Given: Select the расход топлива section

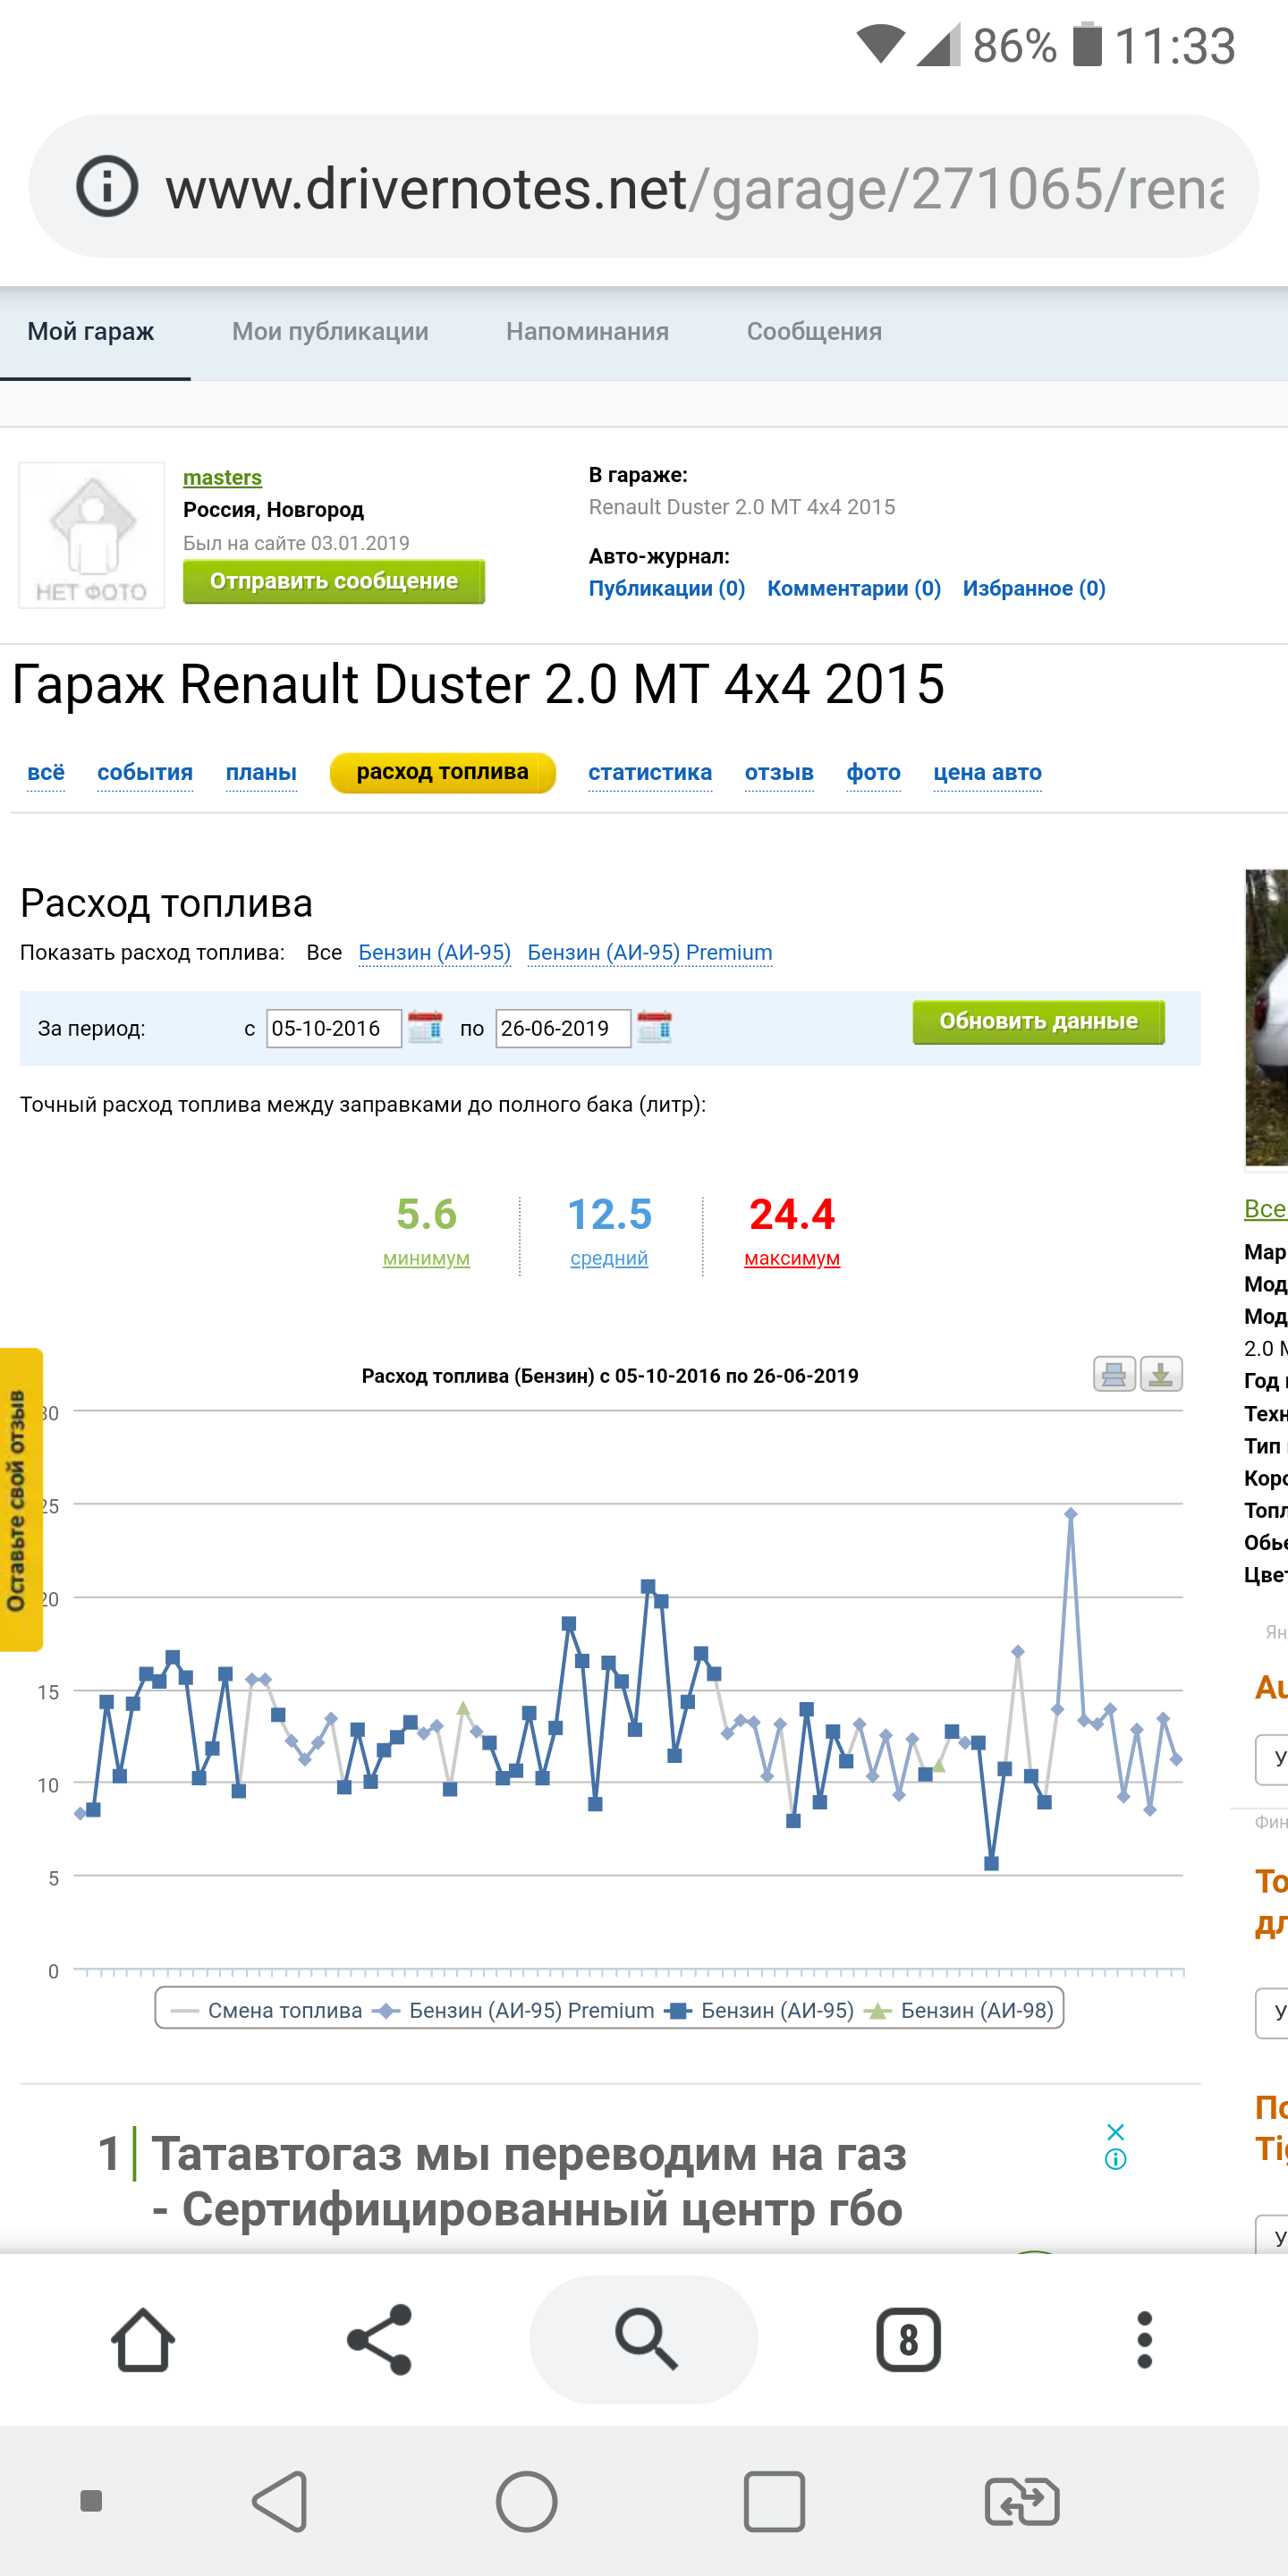Looking at the screenshot, I should point(443,772).
